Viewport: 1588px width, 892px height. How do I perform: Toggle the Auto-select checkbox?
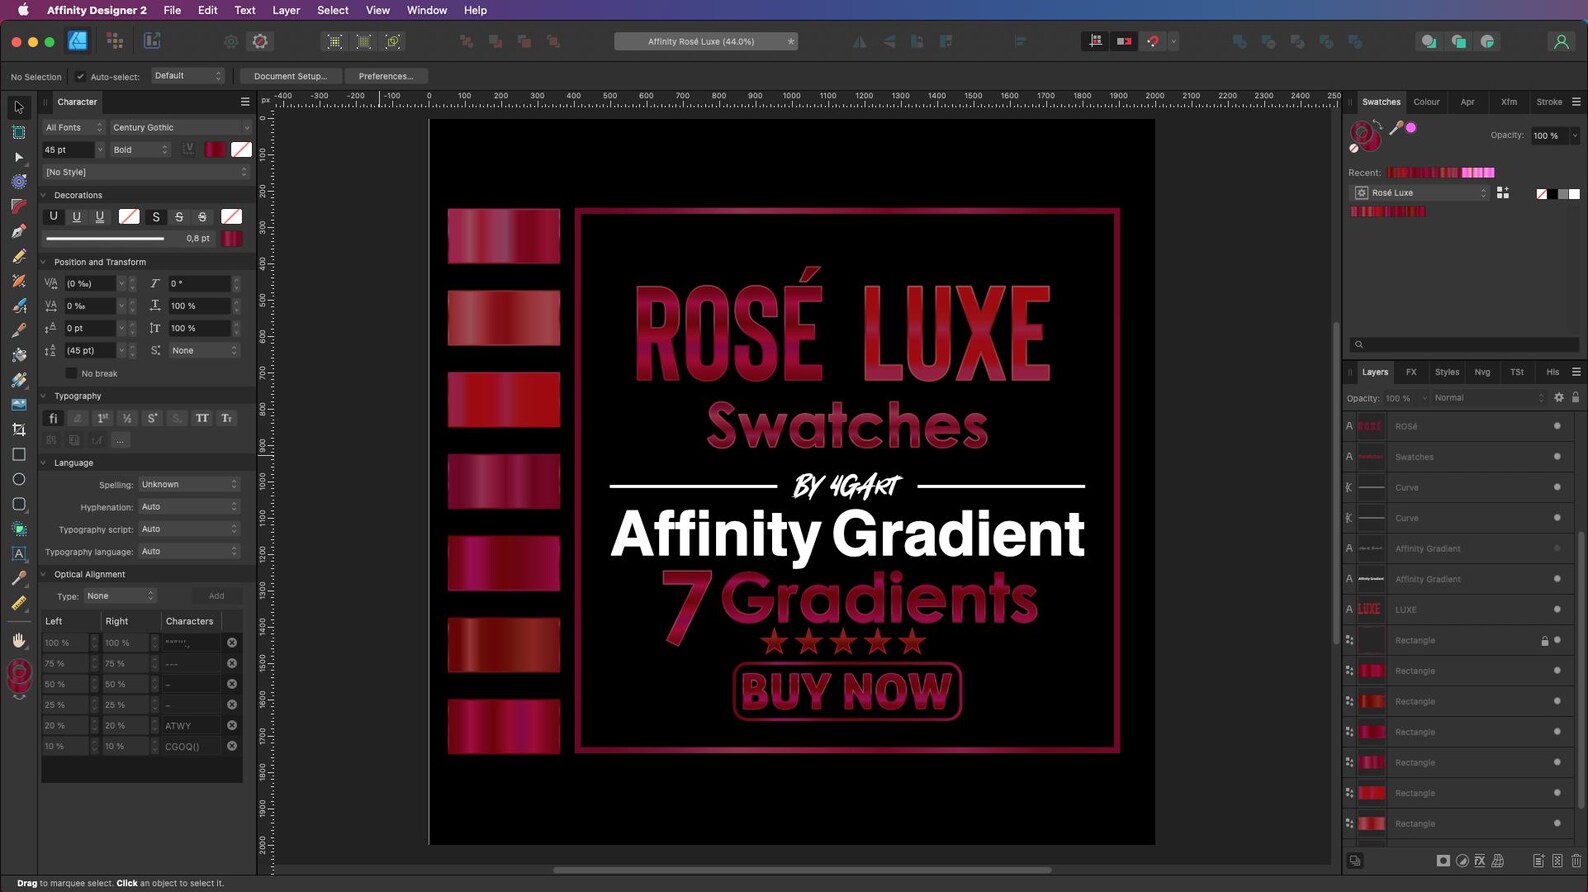[x=81, y=76]
